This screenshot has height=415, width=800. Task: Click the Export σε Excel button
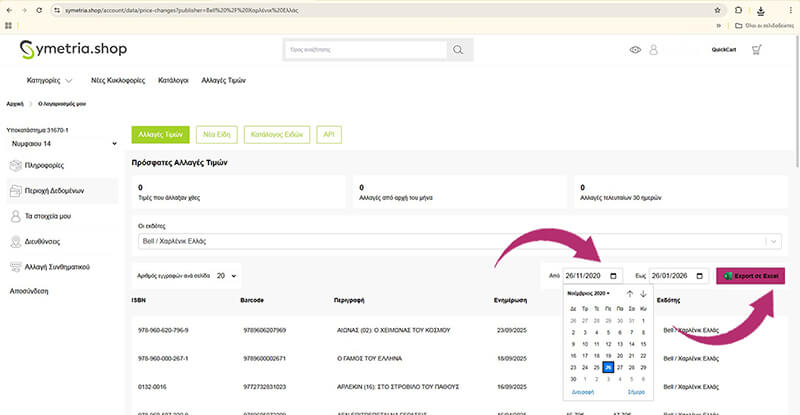tap(750, 275)
